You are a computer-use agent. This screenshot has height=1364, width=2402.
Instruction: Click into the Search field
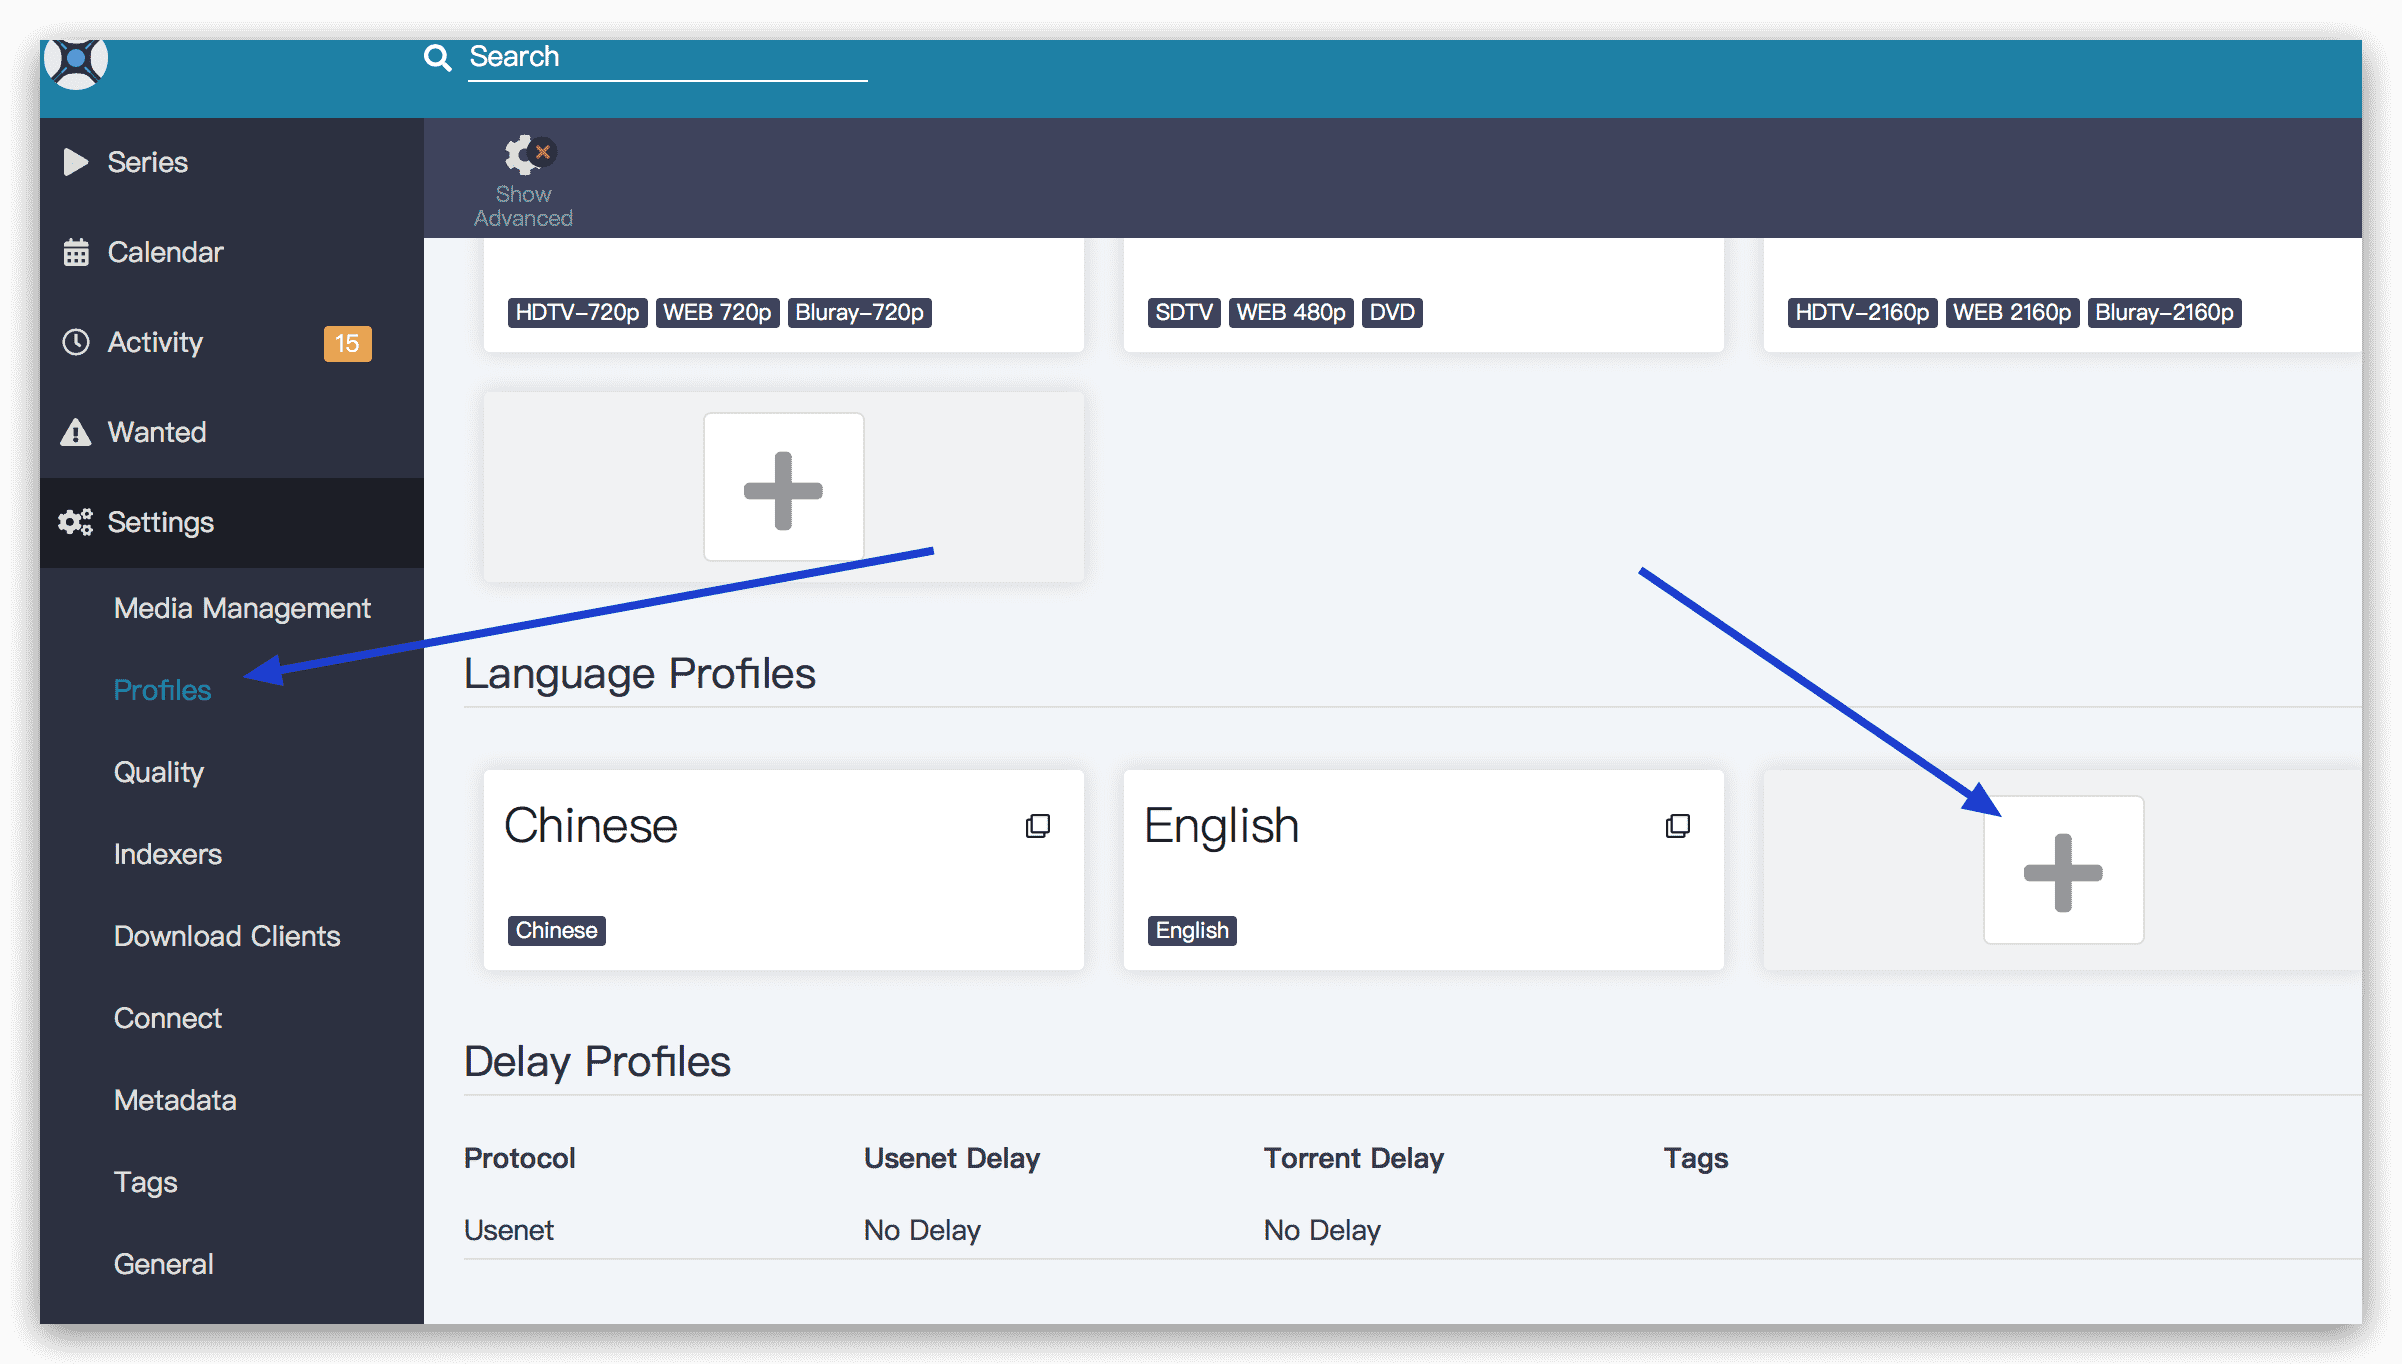click(x=666, y=58)
